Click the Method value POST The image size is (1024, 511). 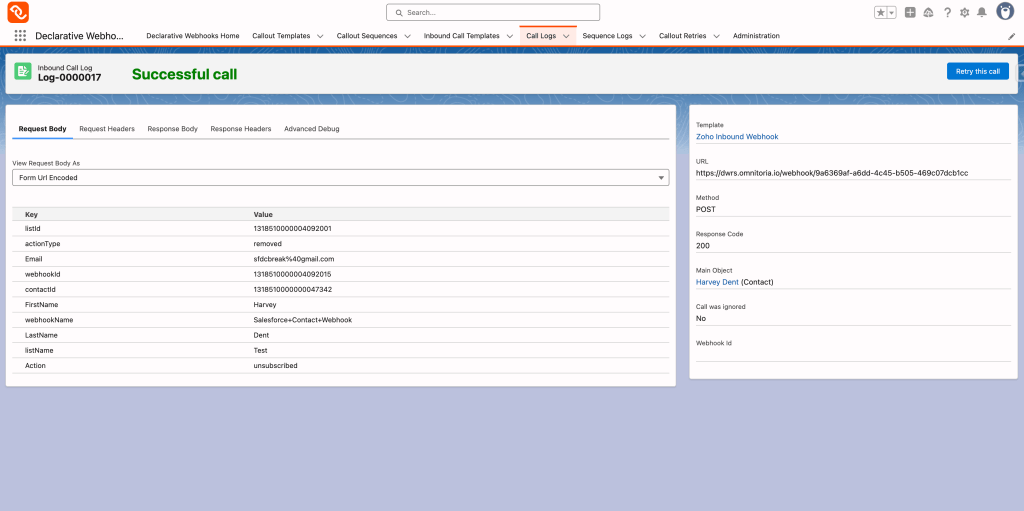[x=706, y=209]
